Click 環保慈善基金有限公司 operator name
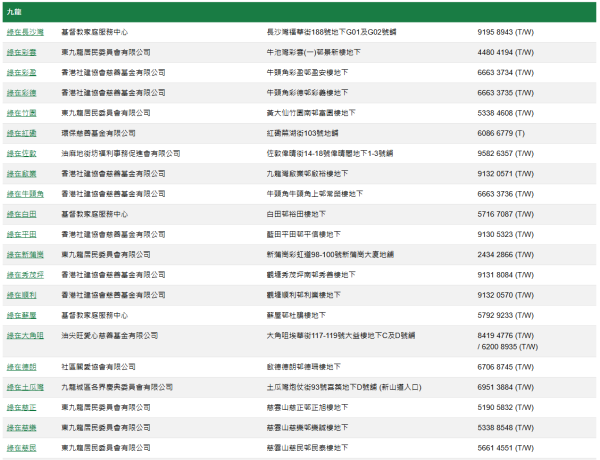The image size is (600, 460). click(x=98, y=134)
